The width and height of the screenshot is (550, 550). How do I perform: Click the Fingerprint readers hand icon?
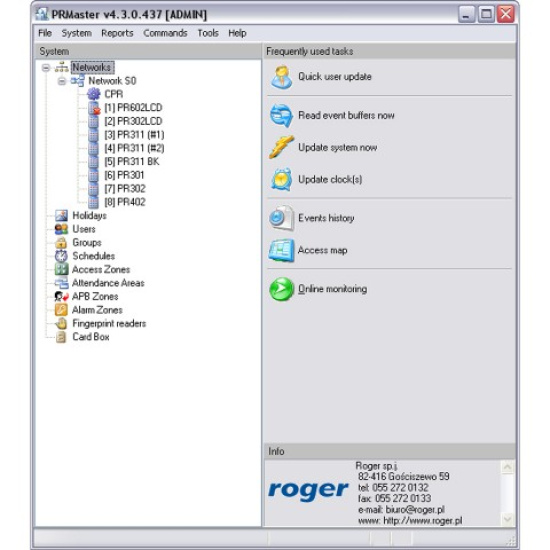61,323
